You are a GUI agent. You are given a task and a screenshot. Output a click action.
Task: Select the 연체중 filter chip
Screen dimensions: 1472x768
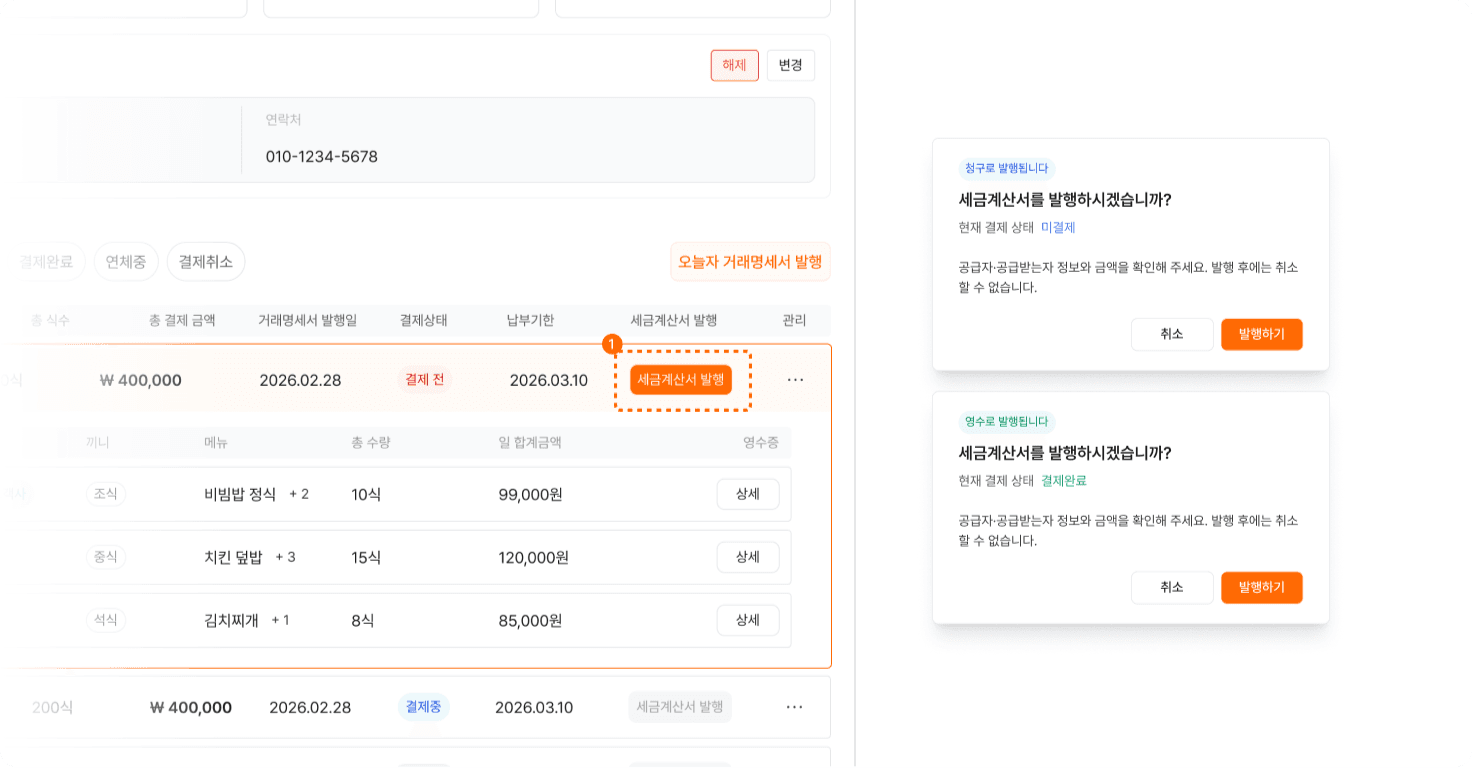click(x=126, y=261)
